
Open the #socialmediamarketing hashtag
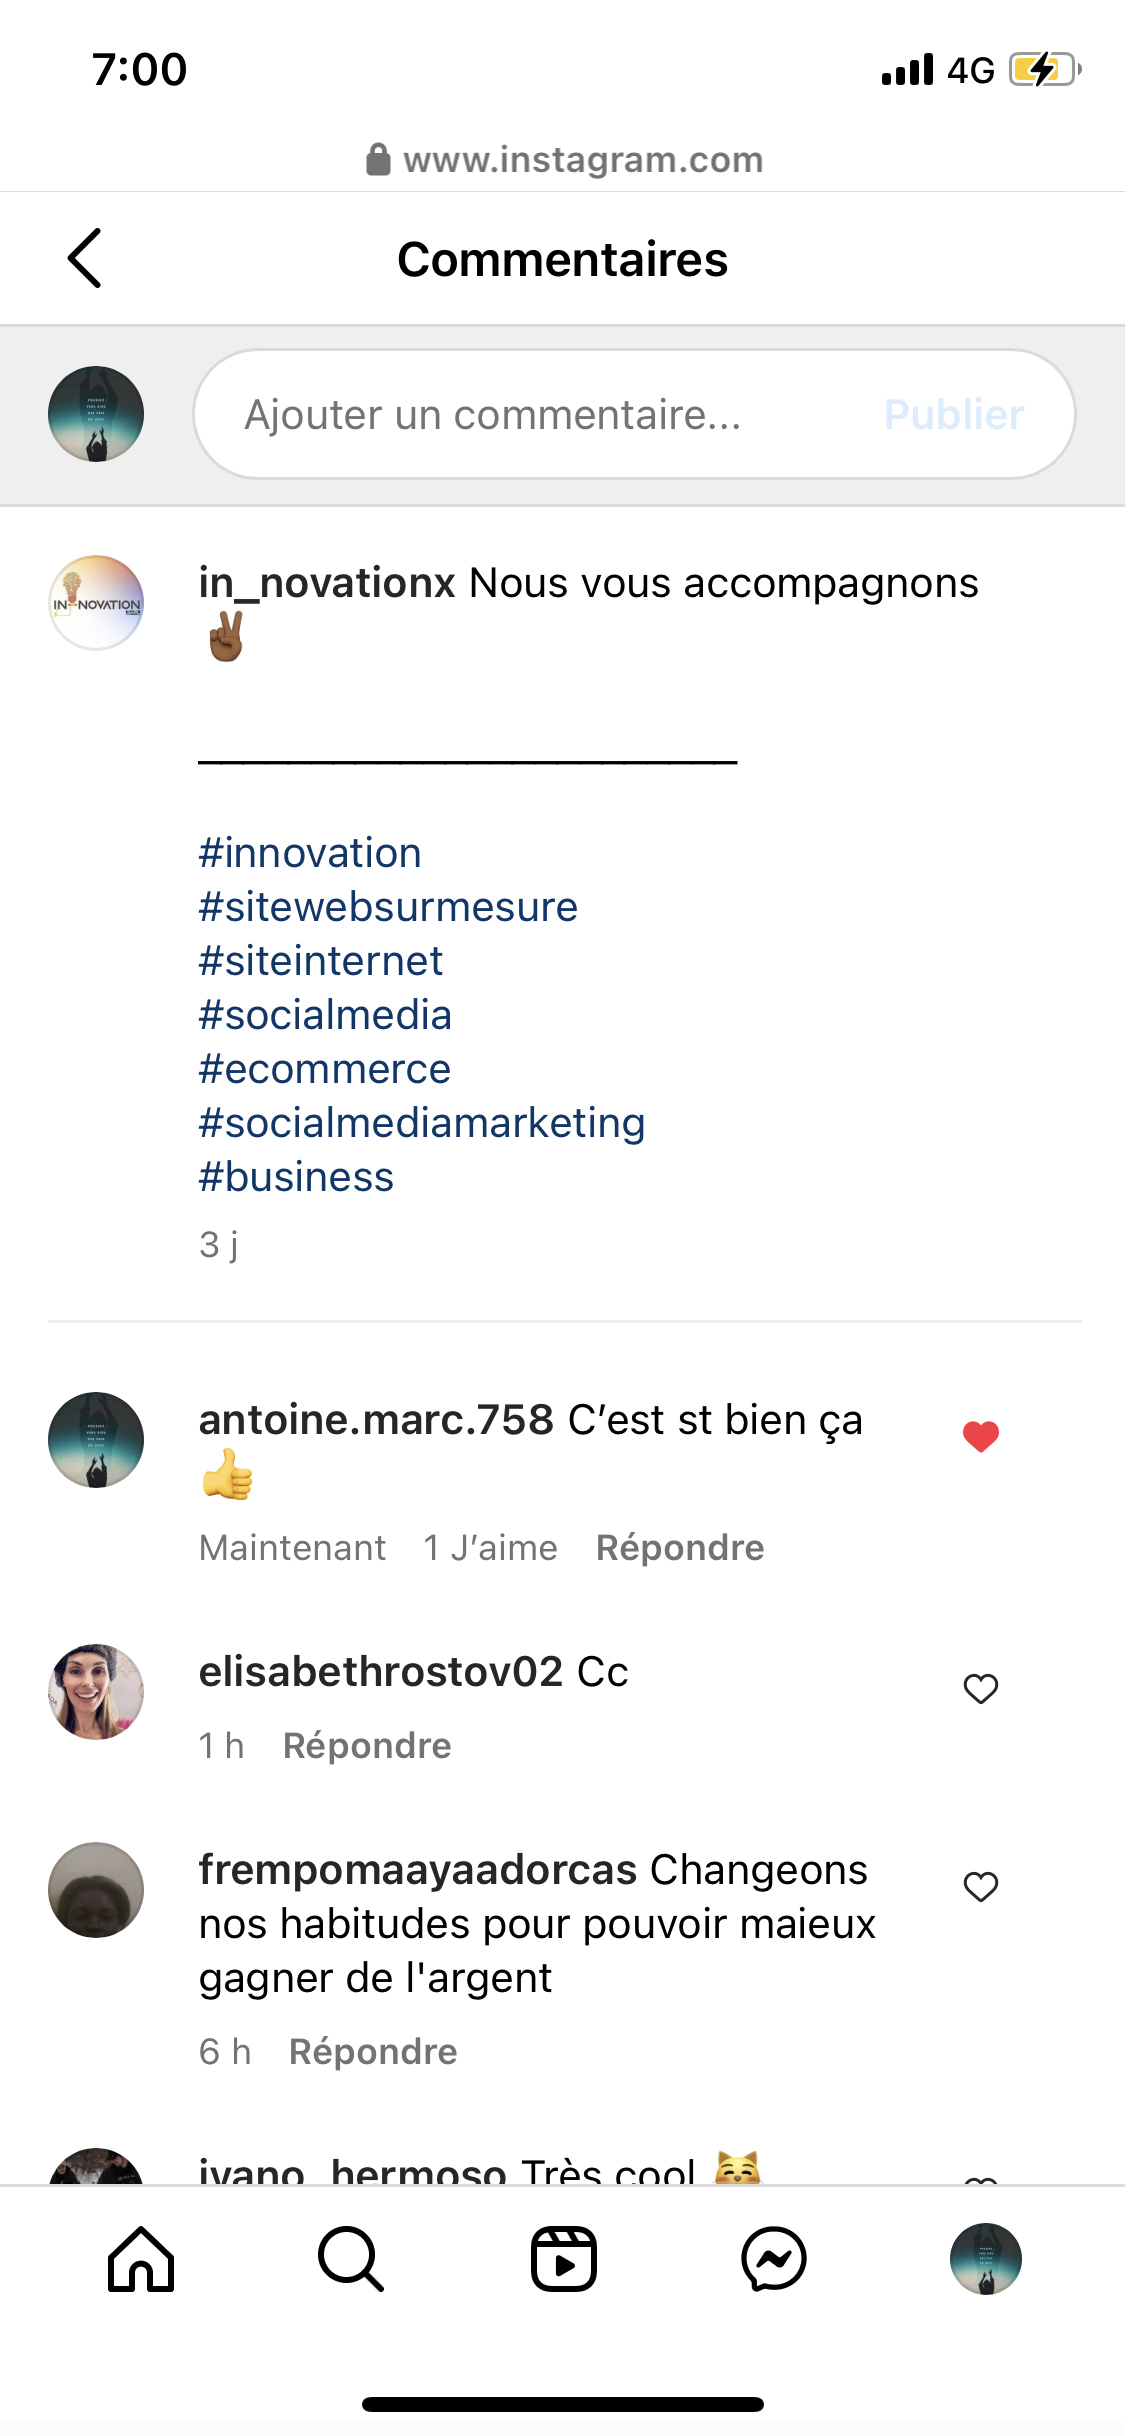[422, 1123]
